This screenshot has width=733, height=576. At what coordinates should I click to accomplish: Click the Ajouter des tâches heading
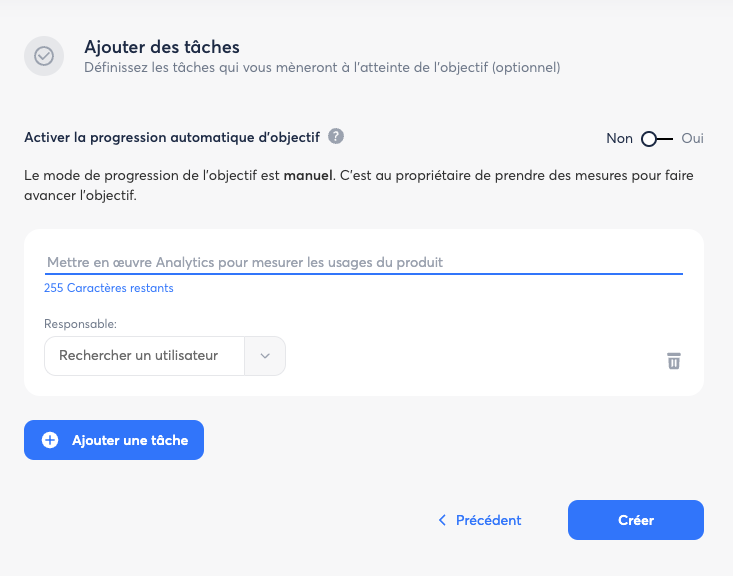(x=162, y=47)
